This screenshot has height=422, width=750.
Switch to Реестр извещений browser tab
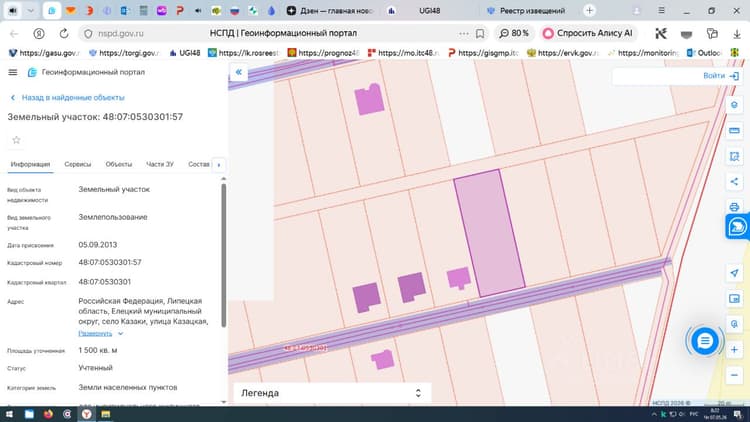click(527, 11)
